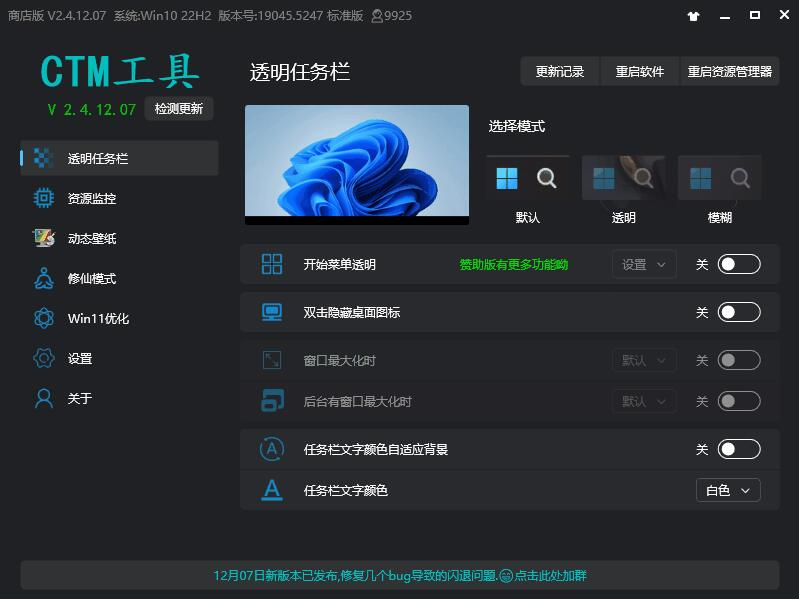Screen dimensions: 799x599
Task: Click the 资源监控 chip icon in sidebar
Action: pos(43,198)
